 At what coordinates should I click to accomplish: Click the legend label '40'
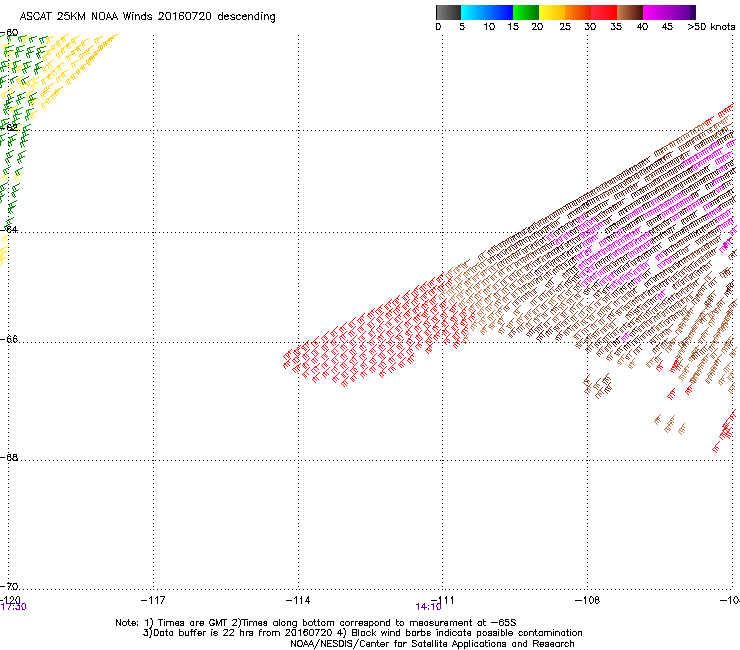(x=642, y=27)
